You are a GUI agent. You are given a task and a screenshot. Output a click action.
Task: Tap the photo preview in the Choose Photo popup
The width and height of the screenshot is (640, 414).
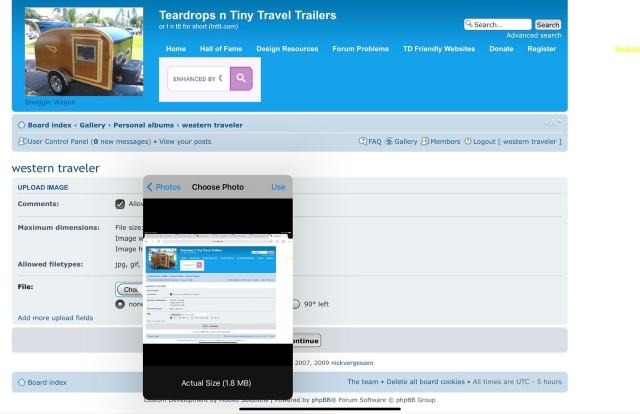[x=218, y=289]
